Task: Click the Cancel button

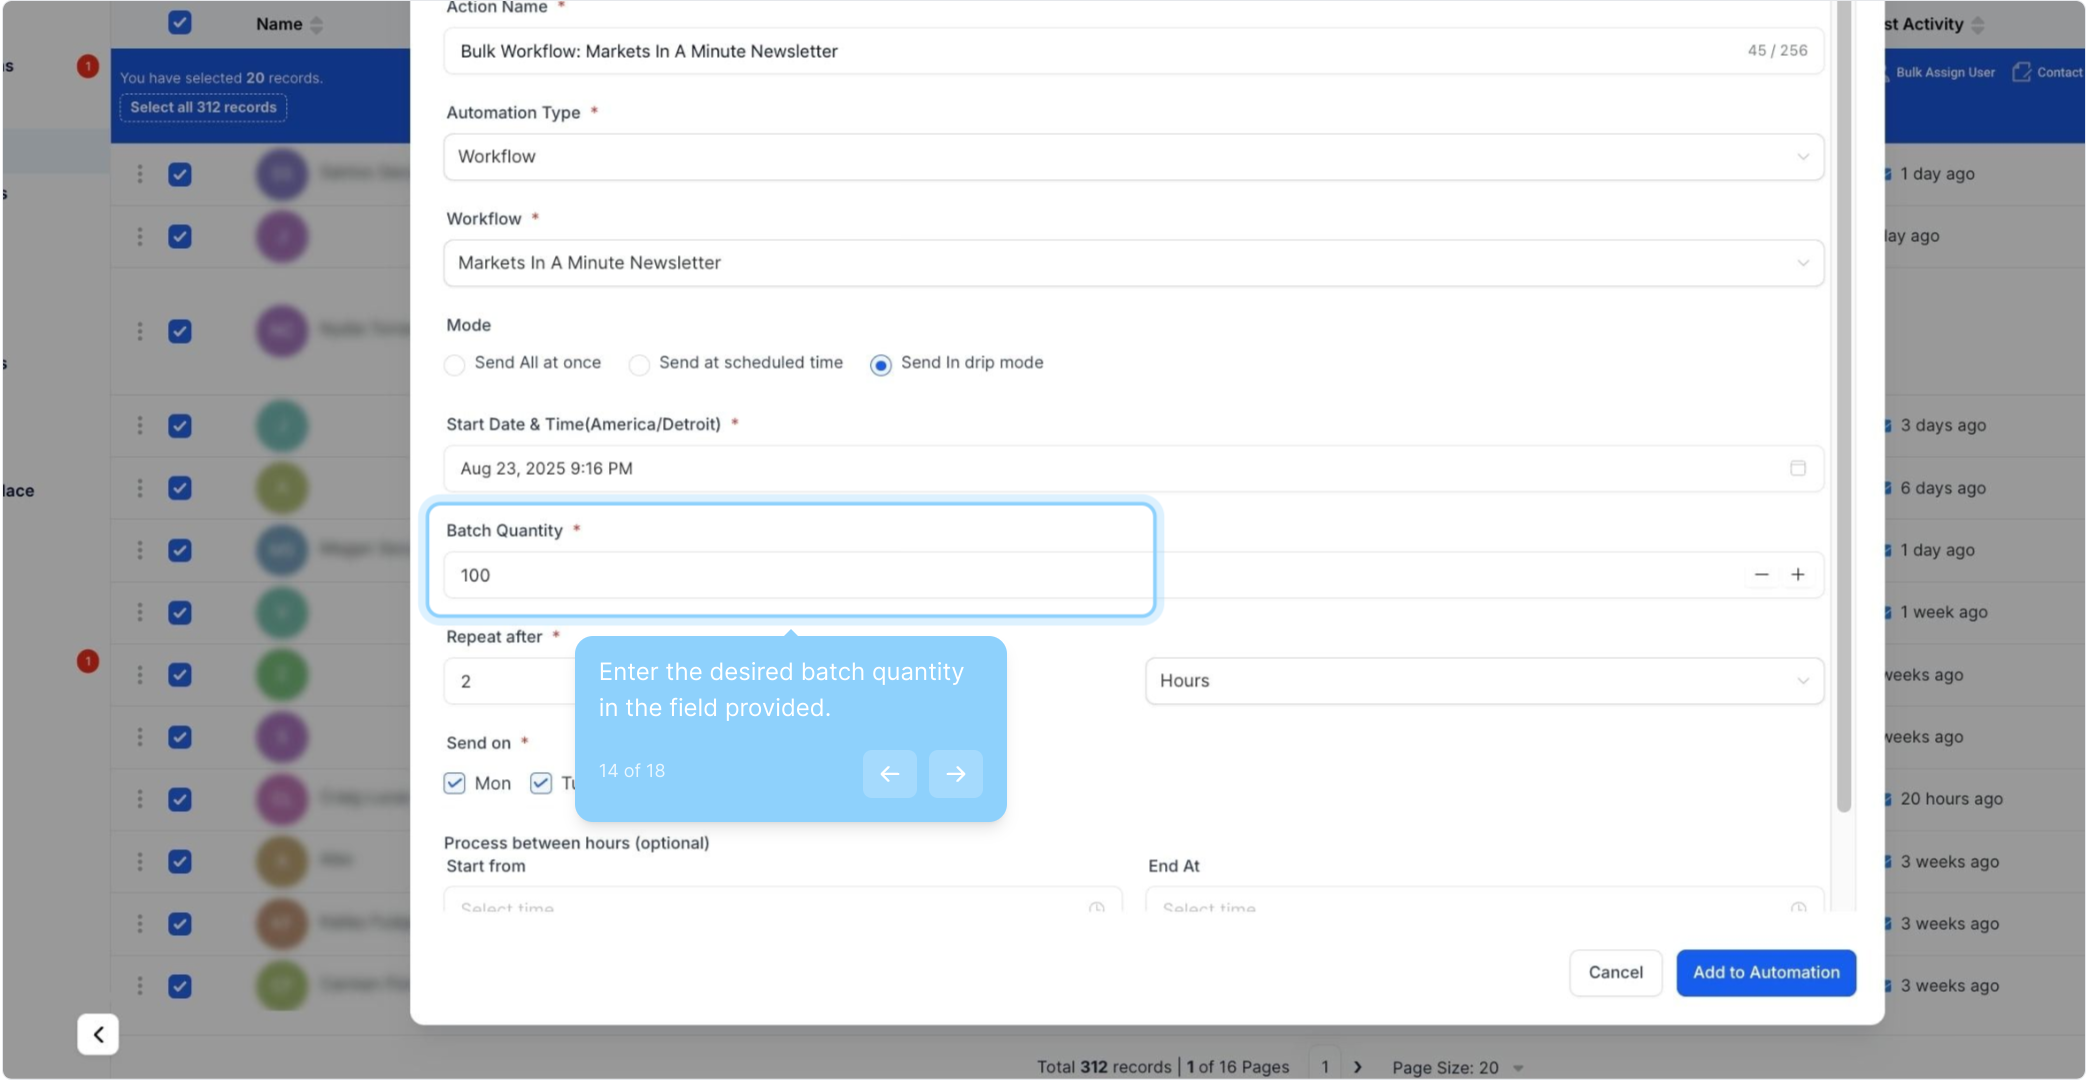Action: pyautogui.click(x=1615, y=972)
